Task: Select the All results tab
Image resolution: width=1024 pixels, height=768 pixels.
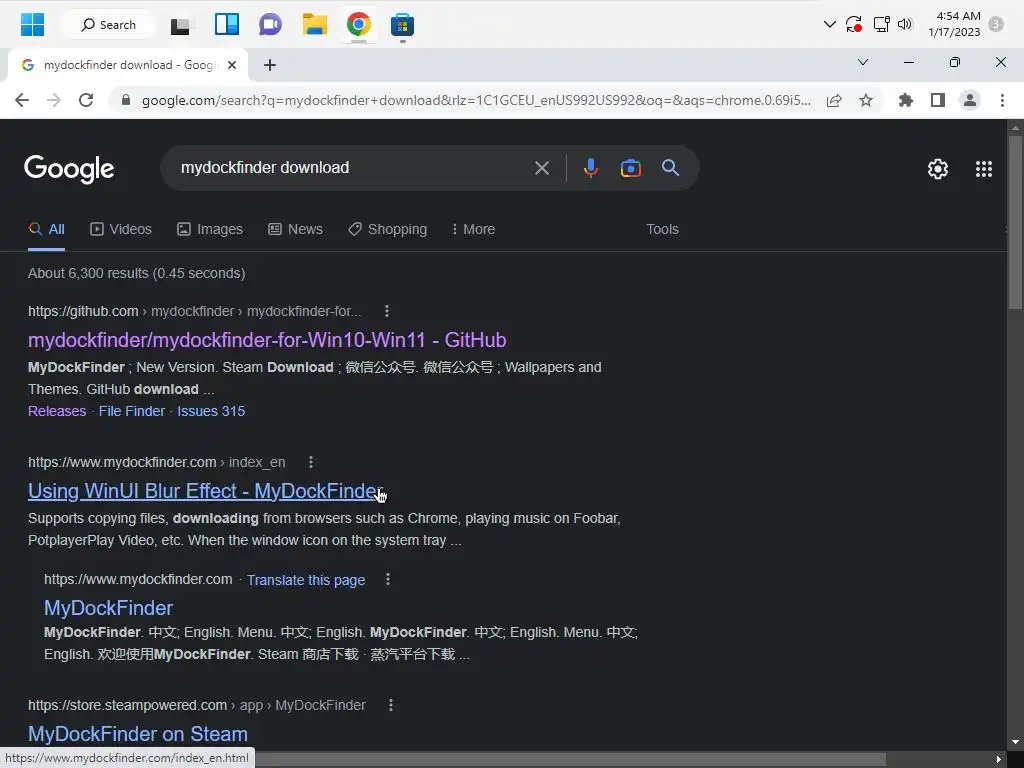Action: pyautogui.click(x=46, y=229)
